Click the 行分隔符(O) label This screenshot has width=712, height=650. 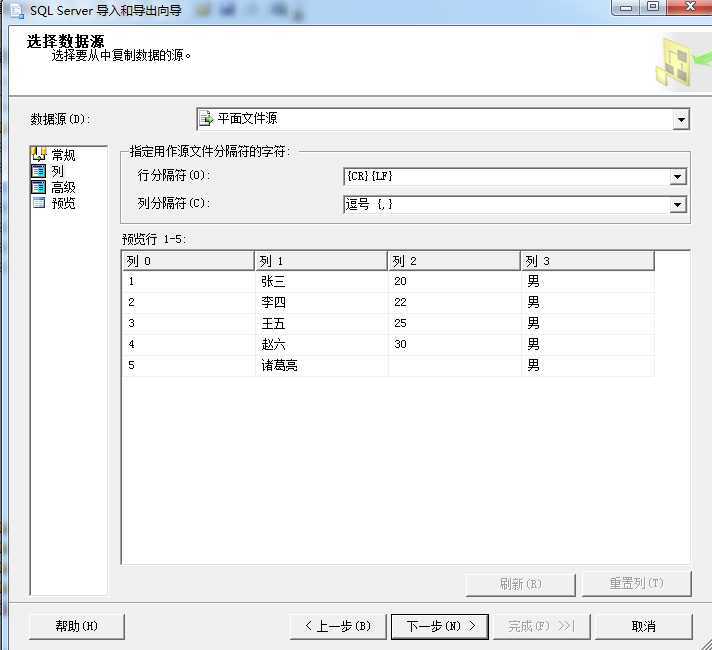(174, 175)
